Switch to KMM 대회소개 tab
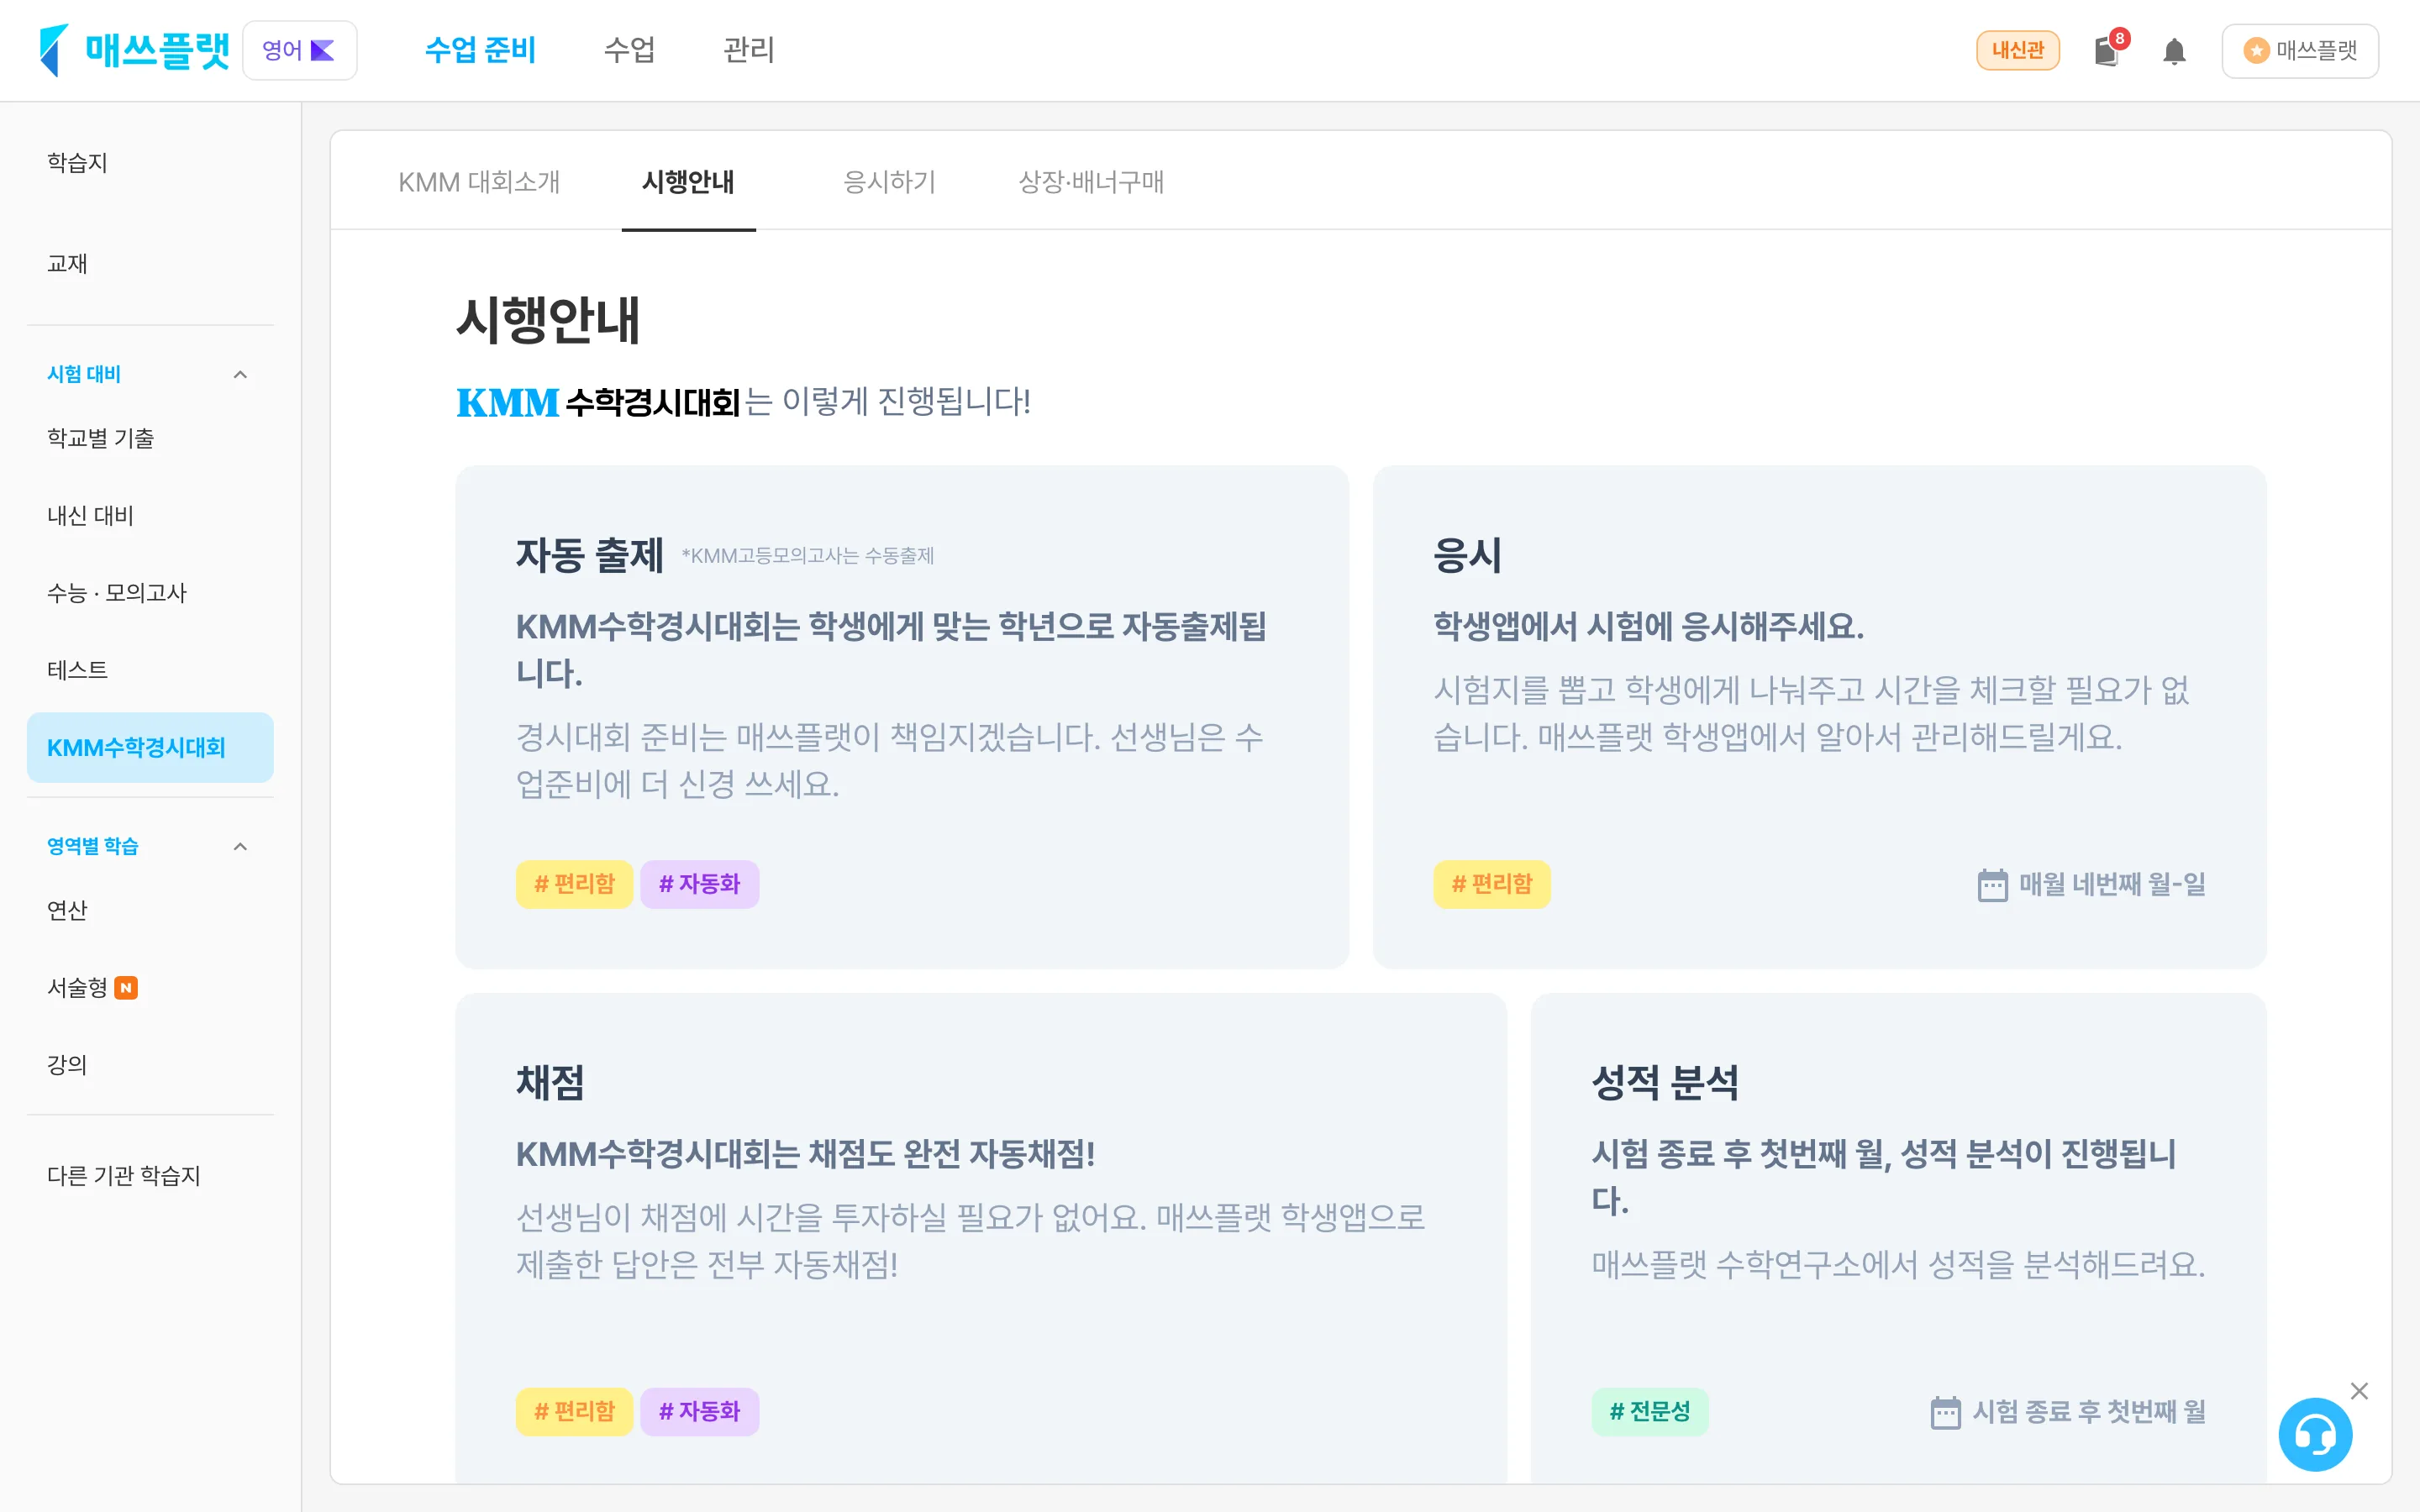Screen dimensions: 2420x1512 [479, 181]
